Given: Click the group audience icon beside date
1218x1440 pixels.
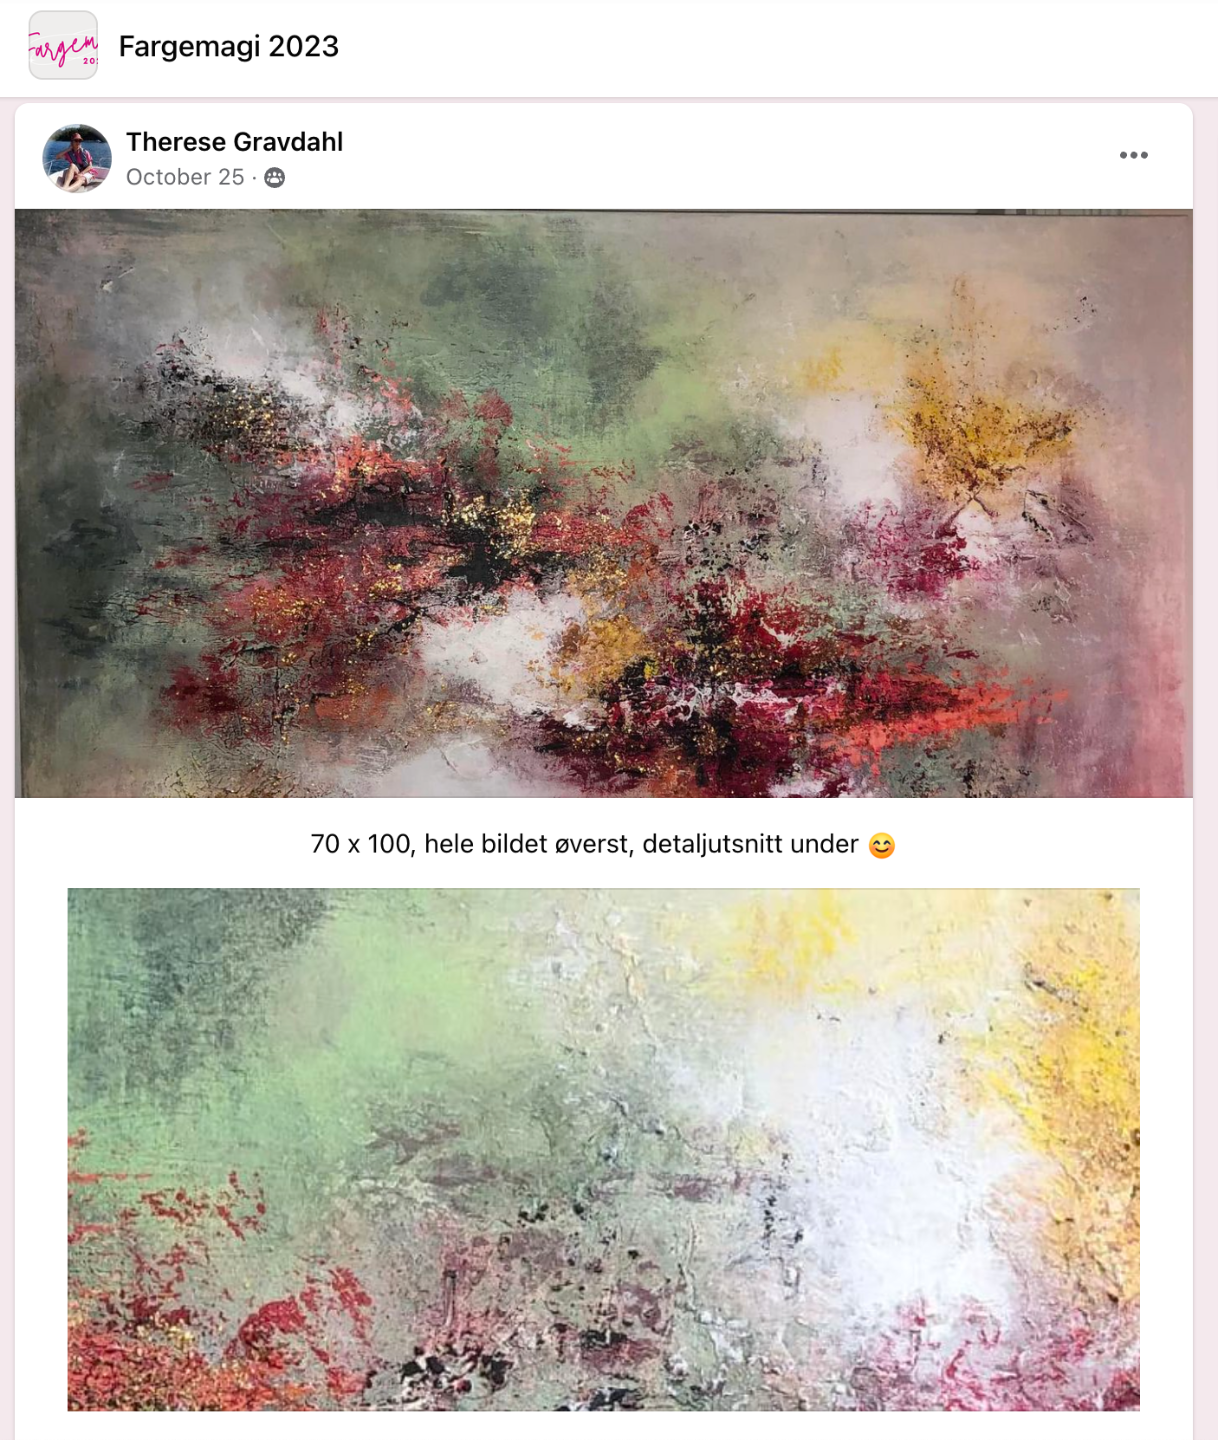Looking at the screenshot, I should tap(275, 177).
